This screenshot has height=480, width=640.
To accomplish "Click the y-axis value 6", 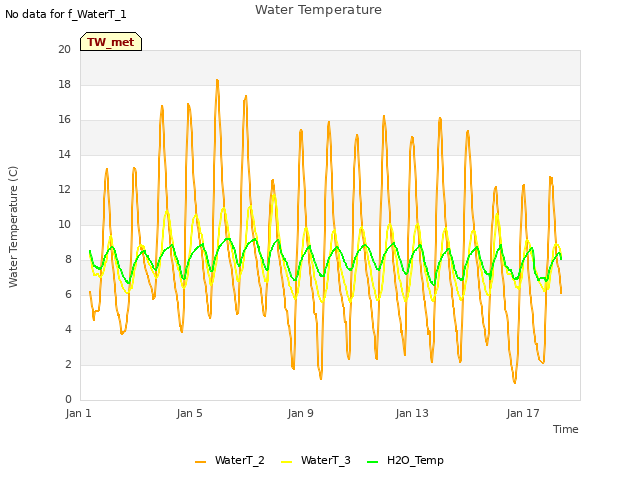I will point(68,294).
